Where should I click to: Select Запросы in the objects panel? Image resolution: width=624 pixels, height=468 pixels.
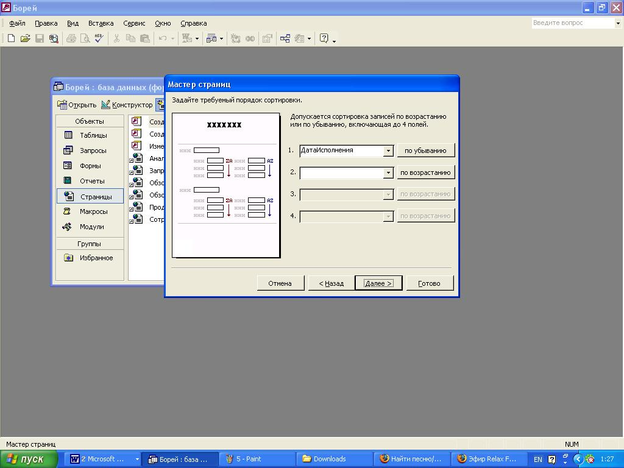92,150
